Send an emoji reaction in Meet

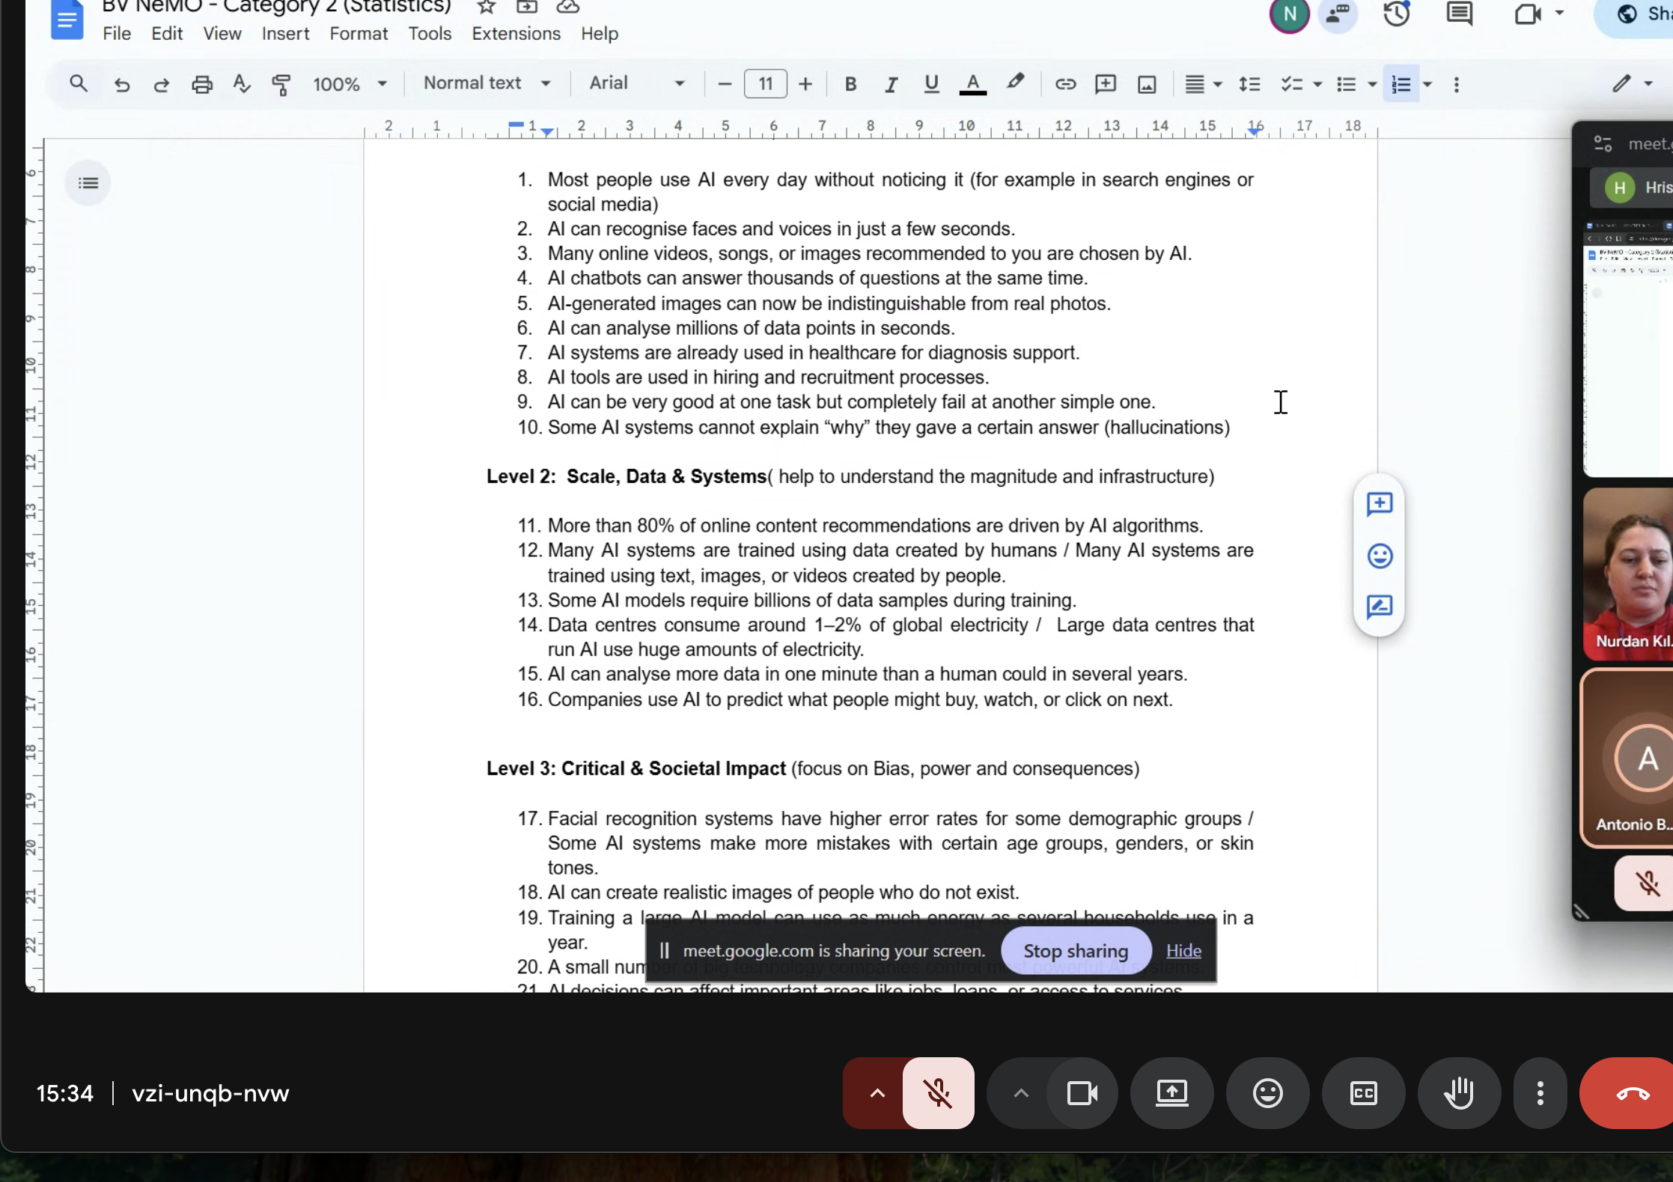(x=1268, y=1093)
